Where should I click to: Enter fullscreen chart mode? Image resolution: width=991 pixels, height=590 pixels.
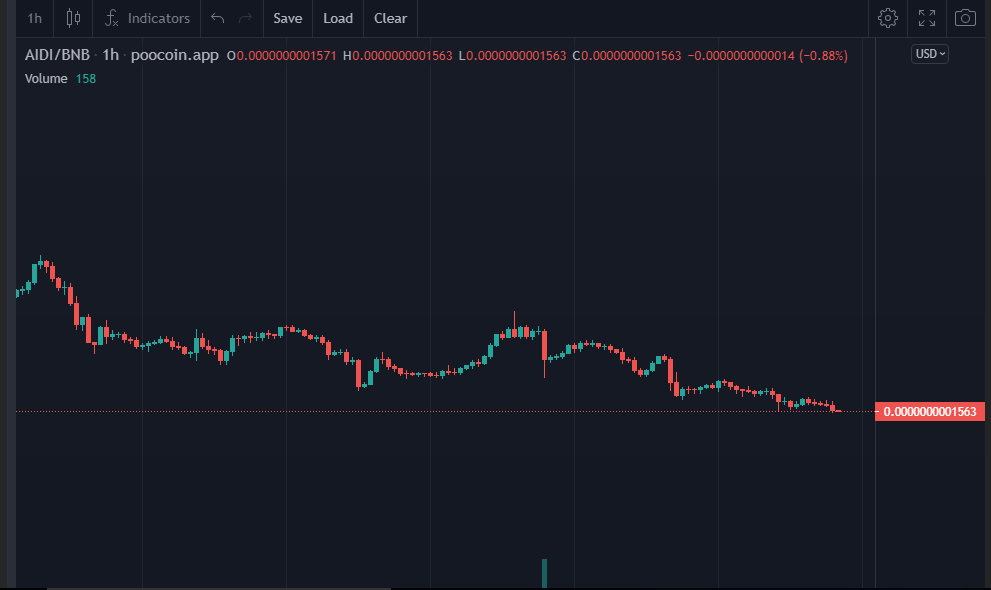tap(927, 18)
